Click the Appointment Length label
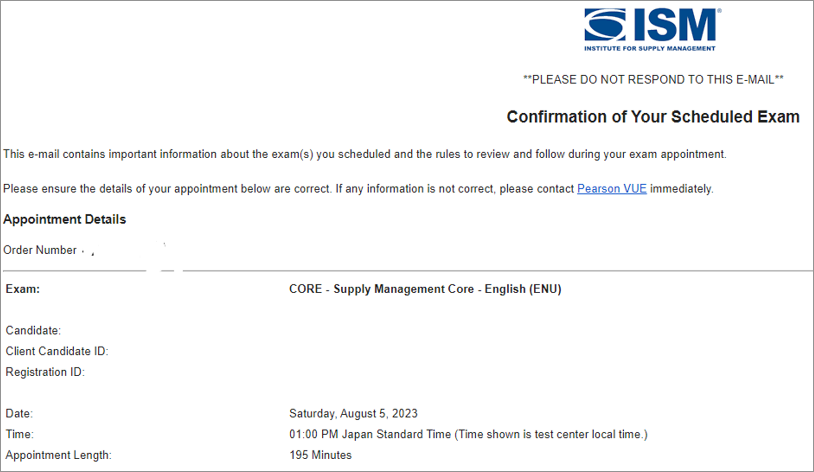This screenshot has width=814, height=472. [58, 455]
